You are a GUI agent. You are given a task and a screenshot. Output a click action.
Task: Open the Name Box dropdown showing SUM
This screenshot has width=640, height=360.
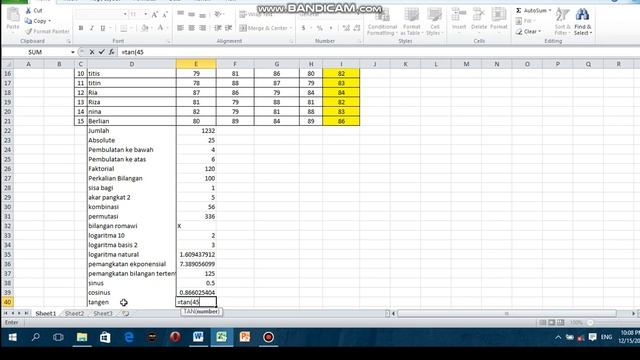[73, 52]
